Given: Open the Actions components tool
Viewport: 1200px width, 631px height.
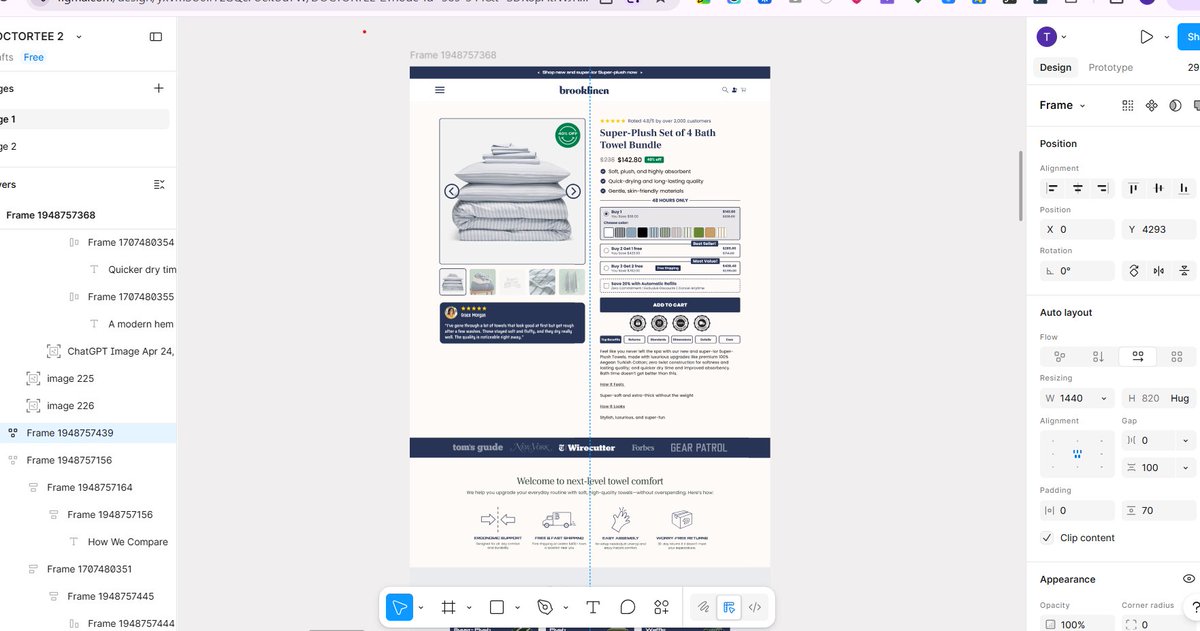Looking at the screenshot, I should pyautogui.click(x=661, y=607).
